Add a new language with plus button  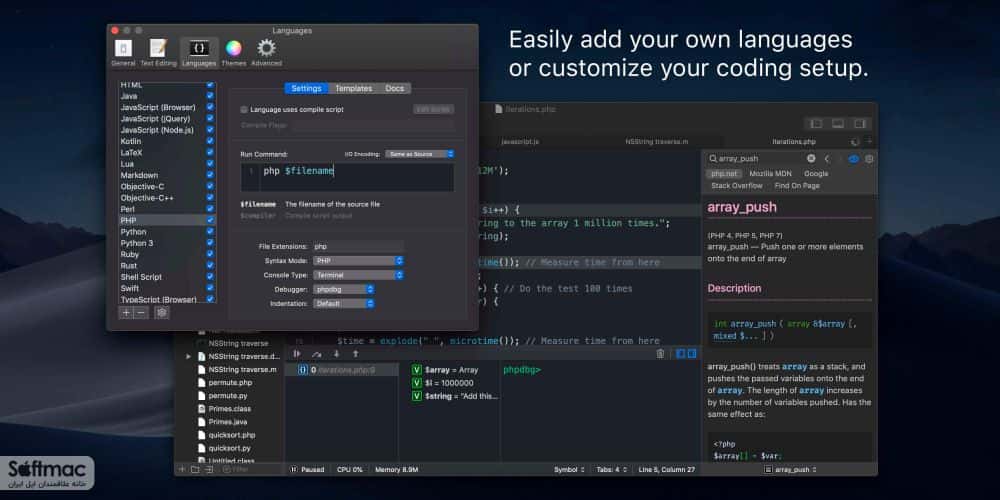[x=126, y=312]
